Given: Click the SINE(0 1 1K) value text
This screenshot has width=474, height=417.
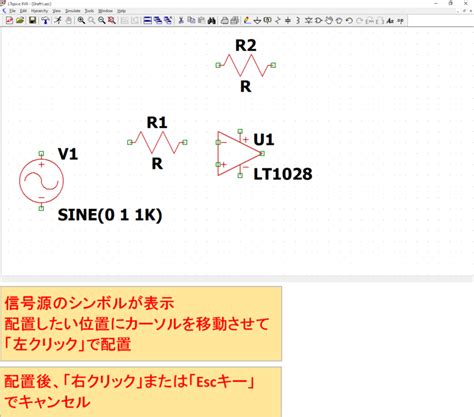Looking at the screenshot, I should pyautogui.click(x=110, y=215).
